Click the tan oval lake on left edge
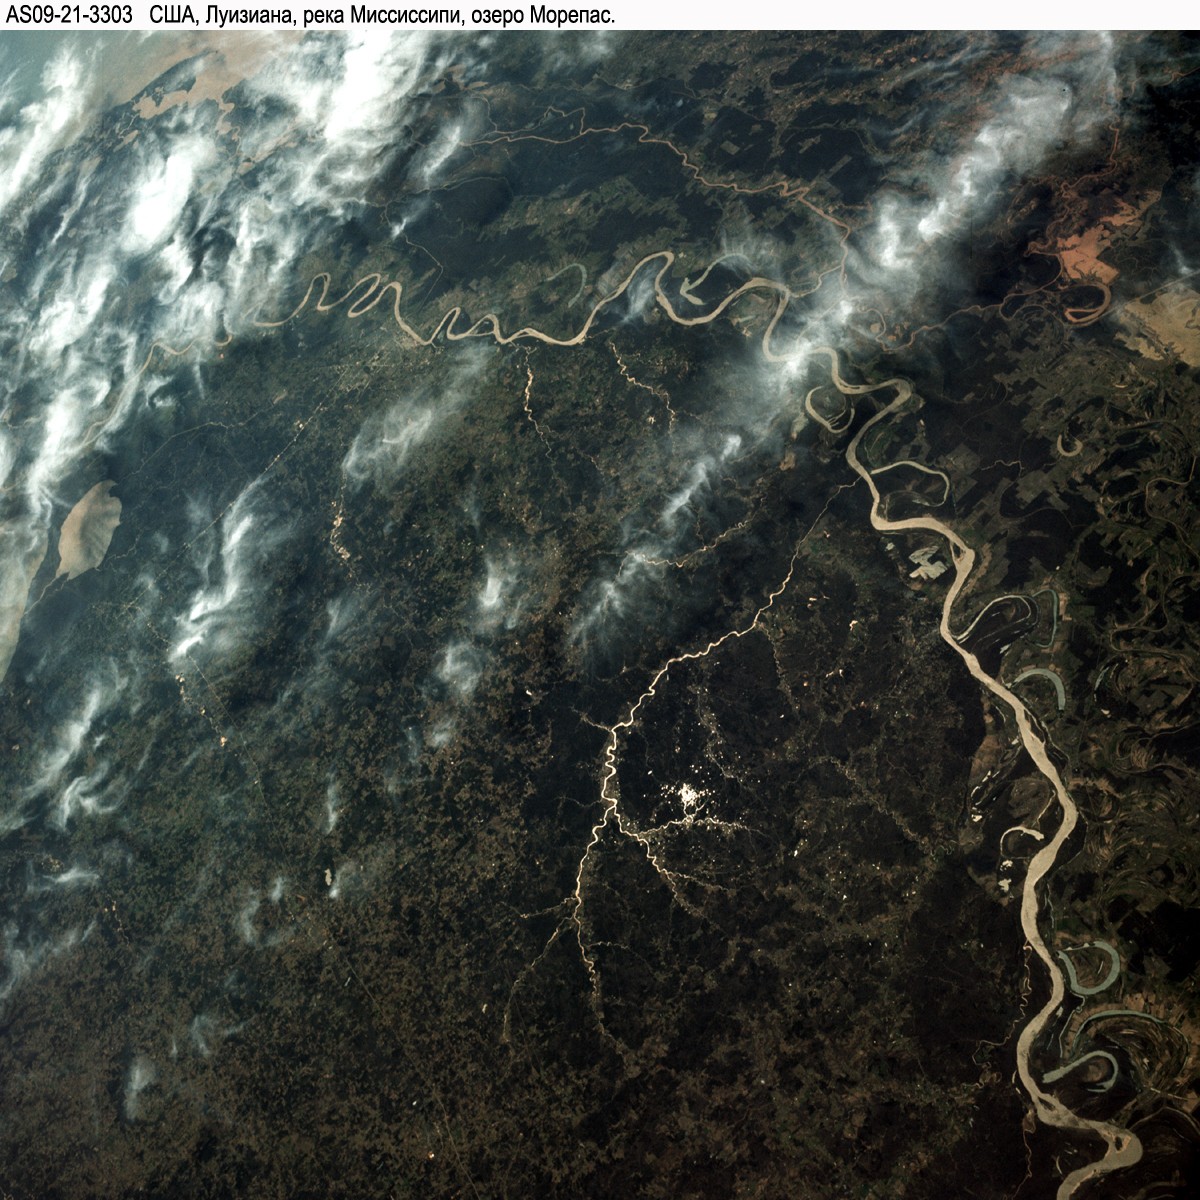Screen dimensions: 1200x1200 click(90, 526)
